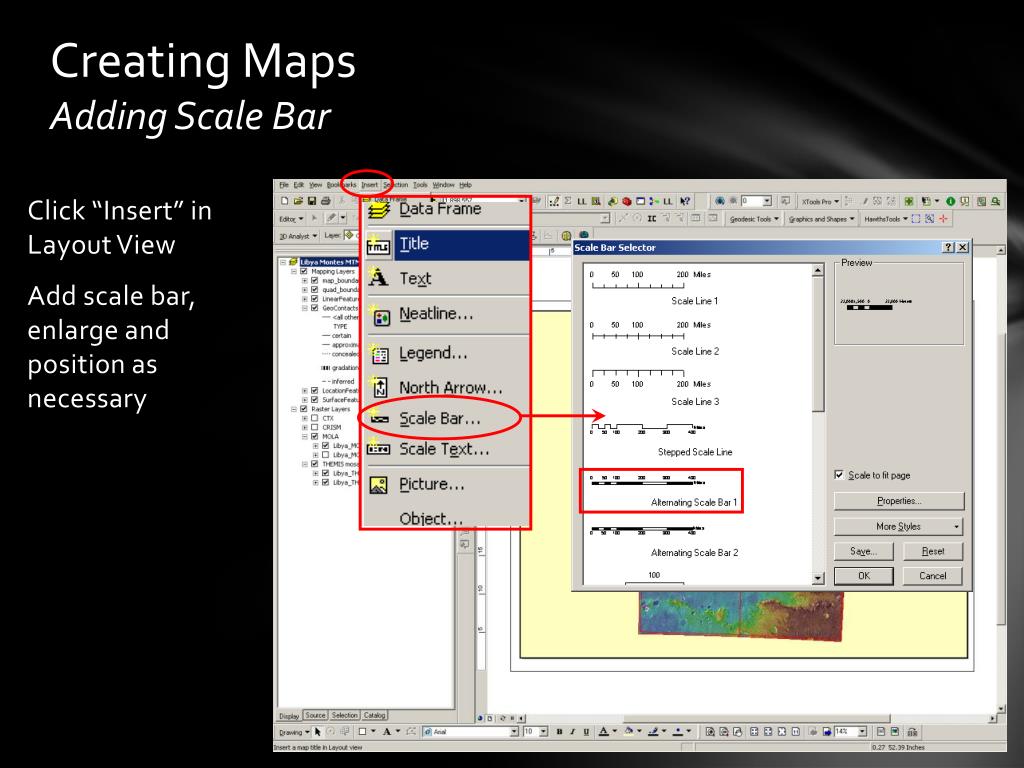Click the Legend icon in Insert menu
This screenshot has height=768, width=1024.
(379, 354)
